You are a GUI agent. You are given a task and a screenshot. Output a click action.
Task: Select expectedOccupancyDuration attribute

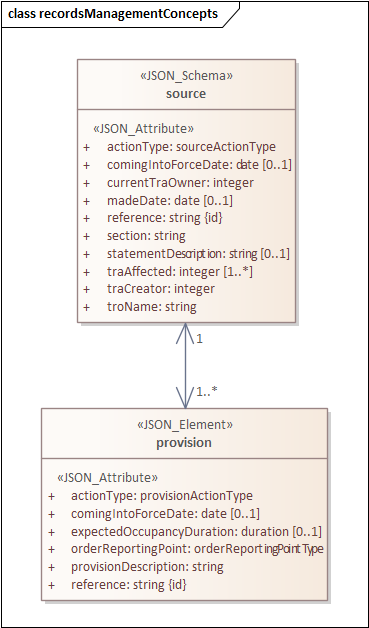[x=196, y=532]
